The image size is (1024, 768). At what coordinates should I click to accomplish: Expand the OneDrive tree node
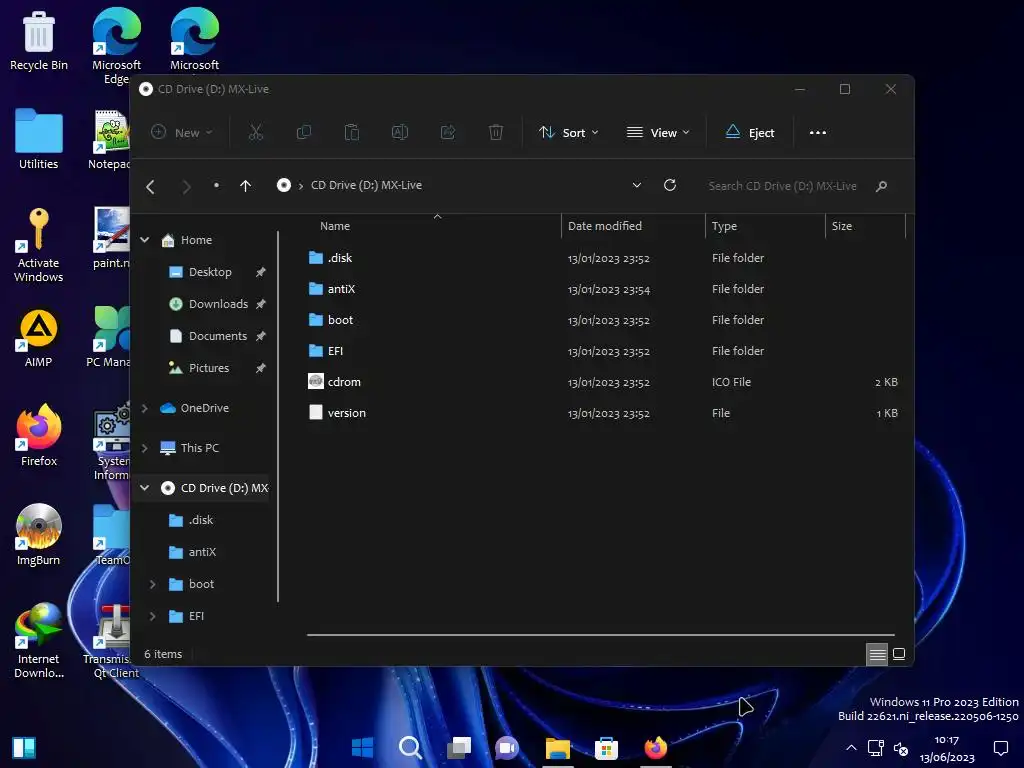pos(145,408)
